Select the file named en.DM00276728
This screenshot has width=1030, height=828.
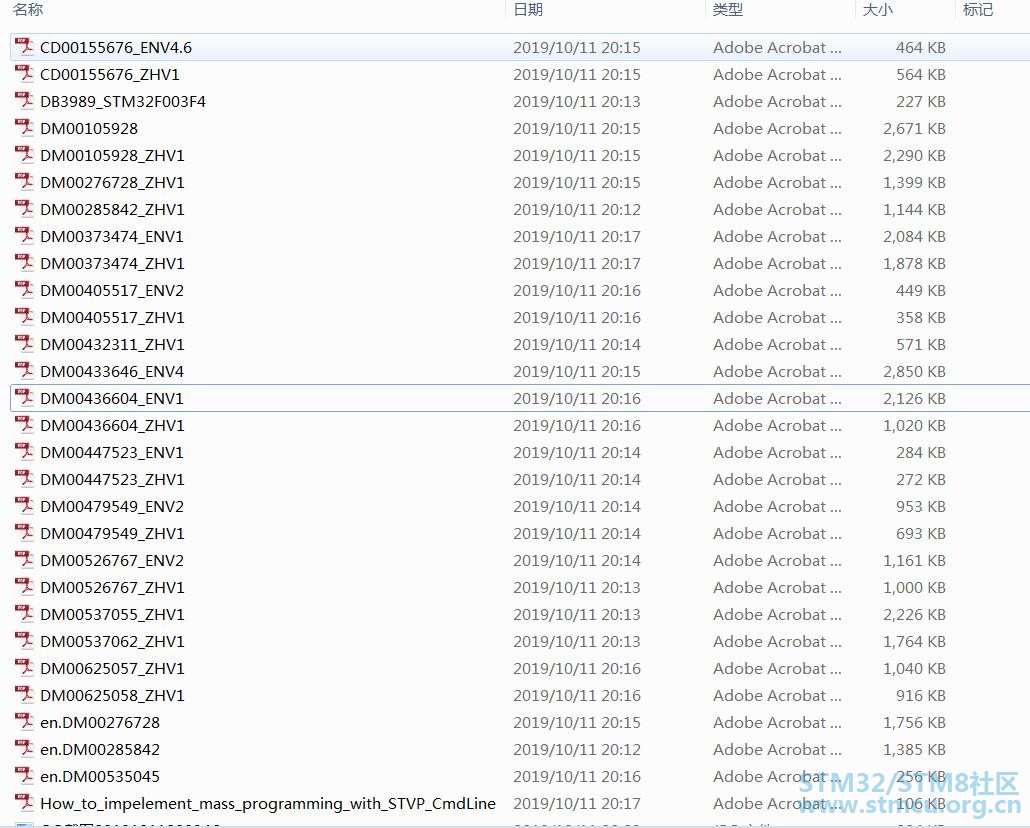tap(100, 722)
